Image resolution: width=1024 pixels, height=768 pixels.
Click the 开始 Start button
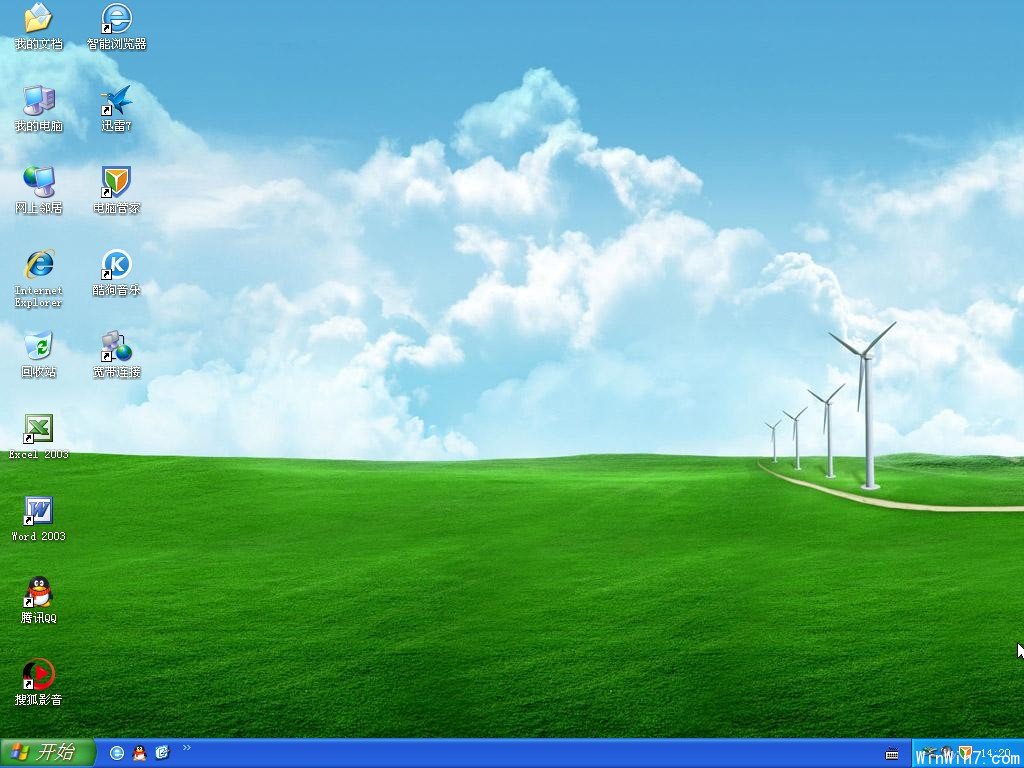[48, 753]
